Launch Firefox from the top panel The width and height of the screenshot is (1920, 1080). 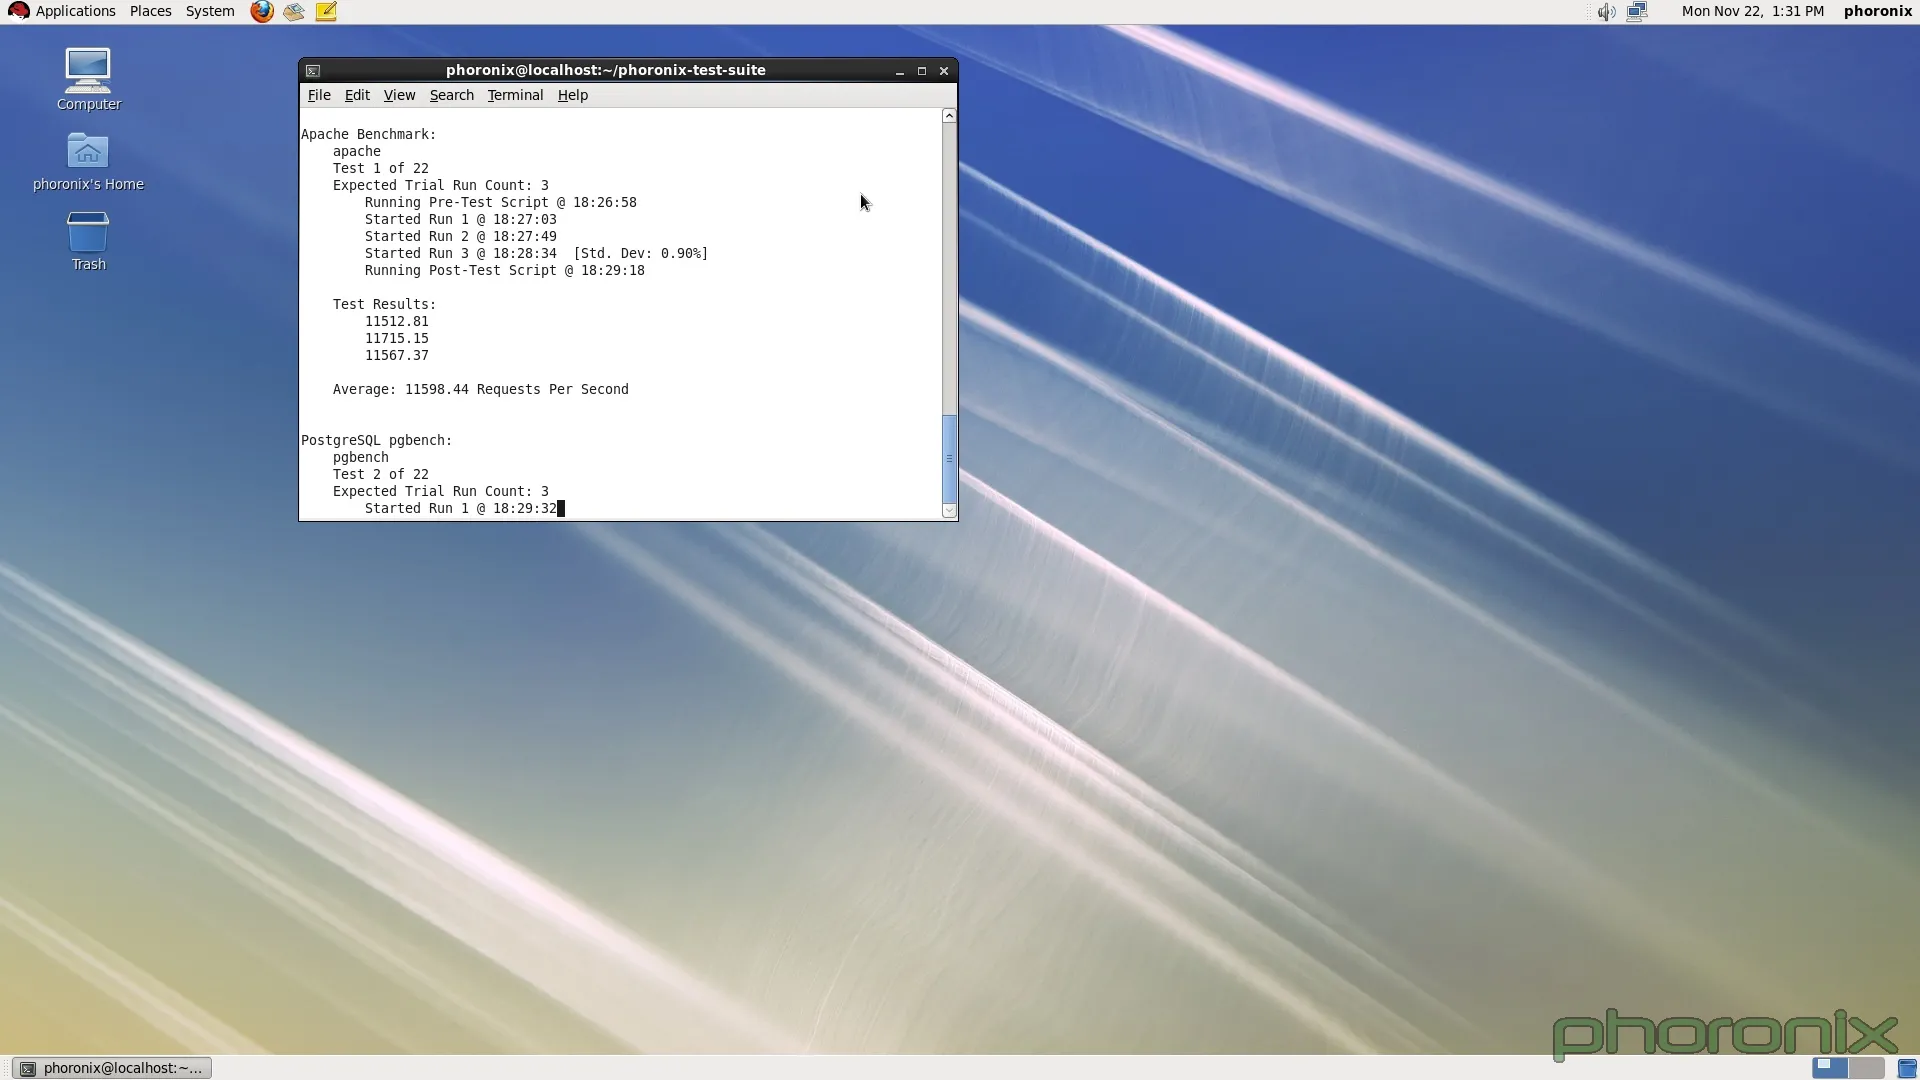tap(262, 12)
